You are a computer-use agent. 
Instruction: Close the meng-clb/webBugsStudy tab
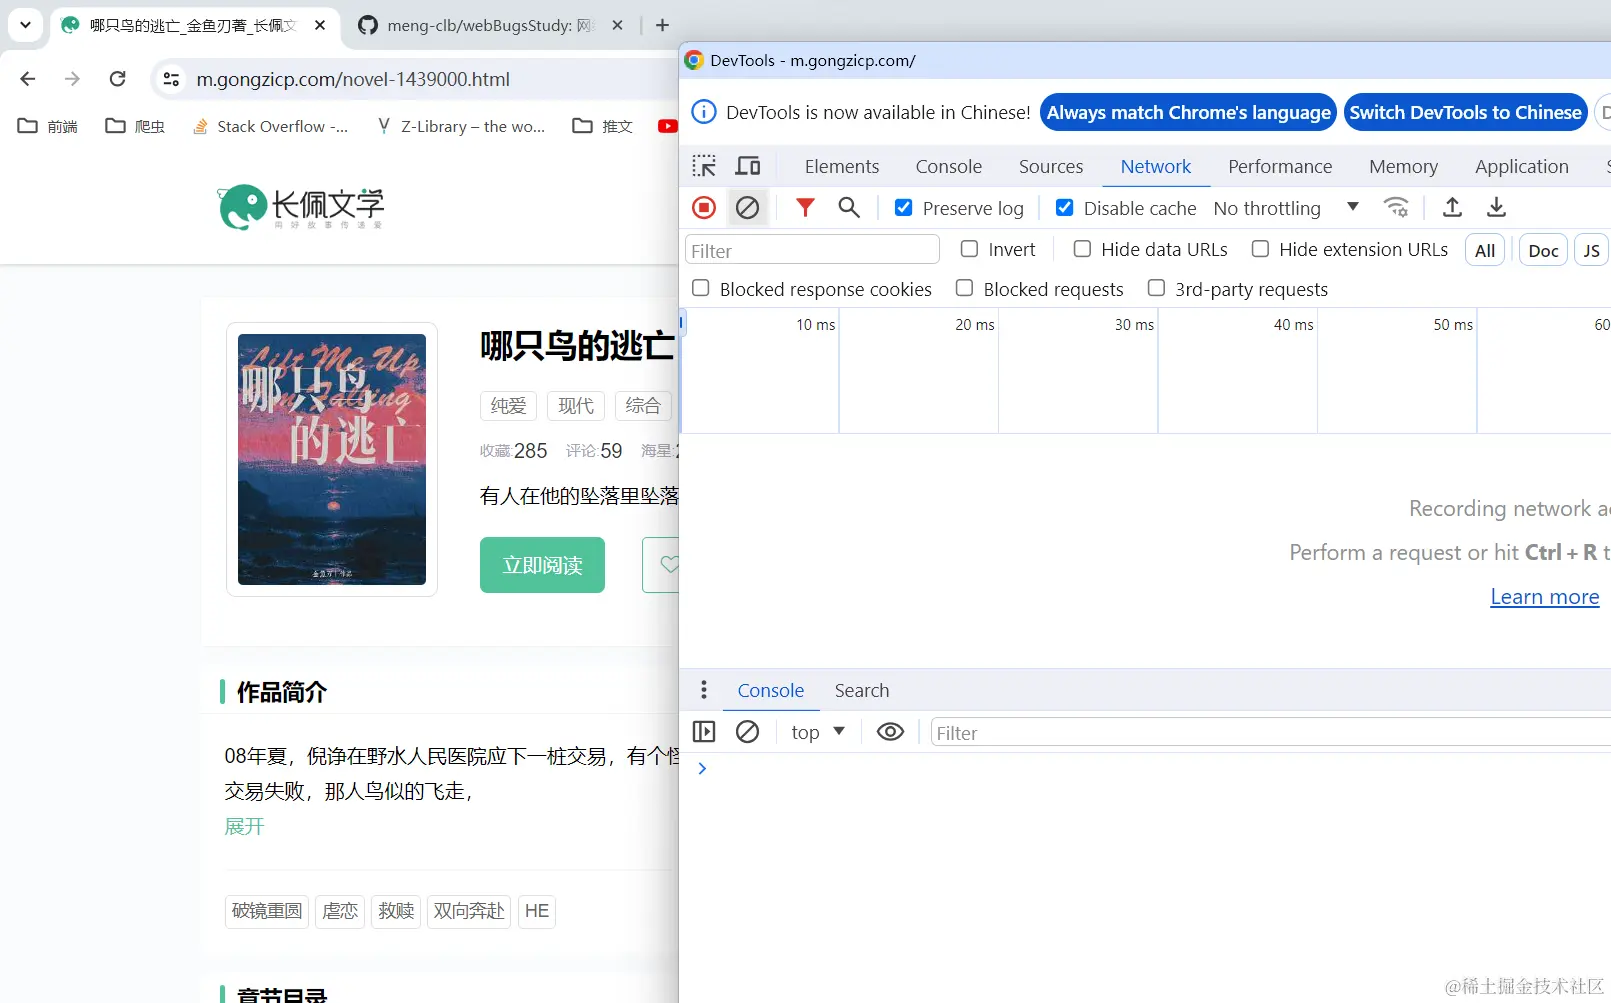click(618, 25)
